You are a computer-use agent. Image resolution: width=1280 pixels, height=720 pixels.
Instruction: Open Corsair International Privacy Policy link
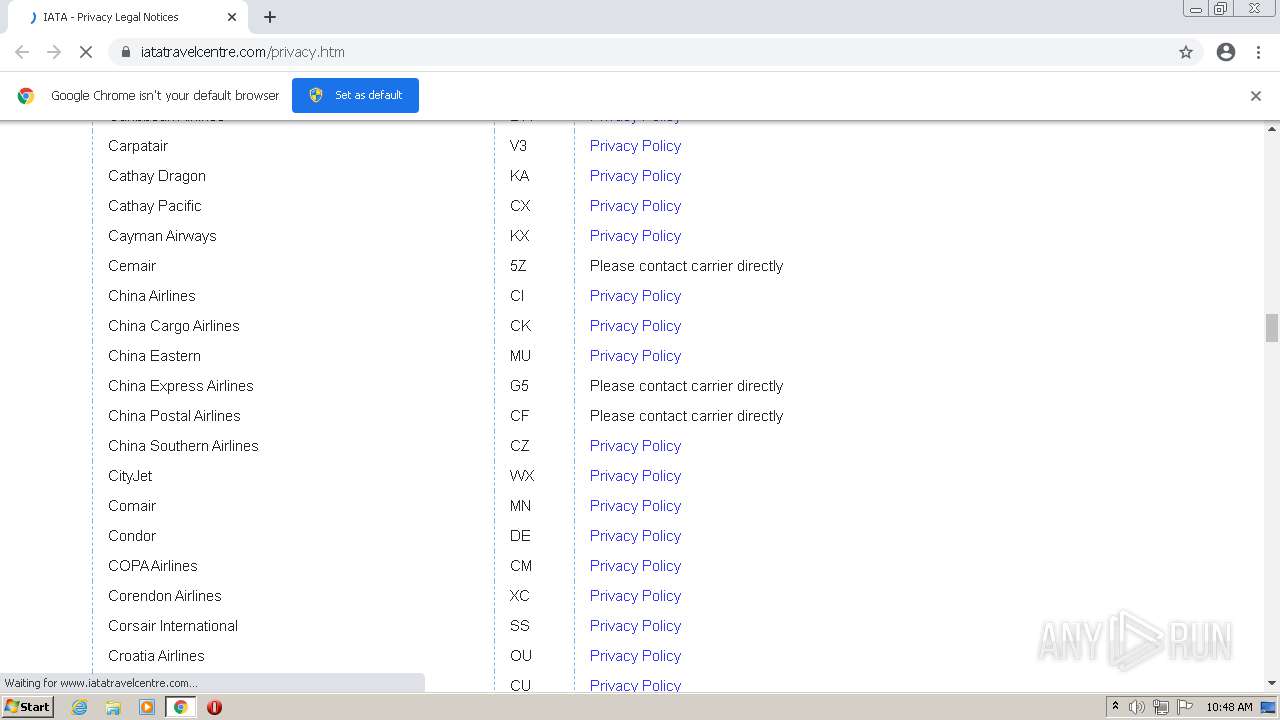635,626
